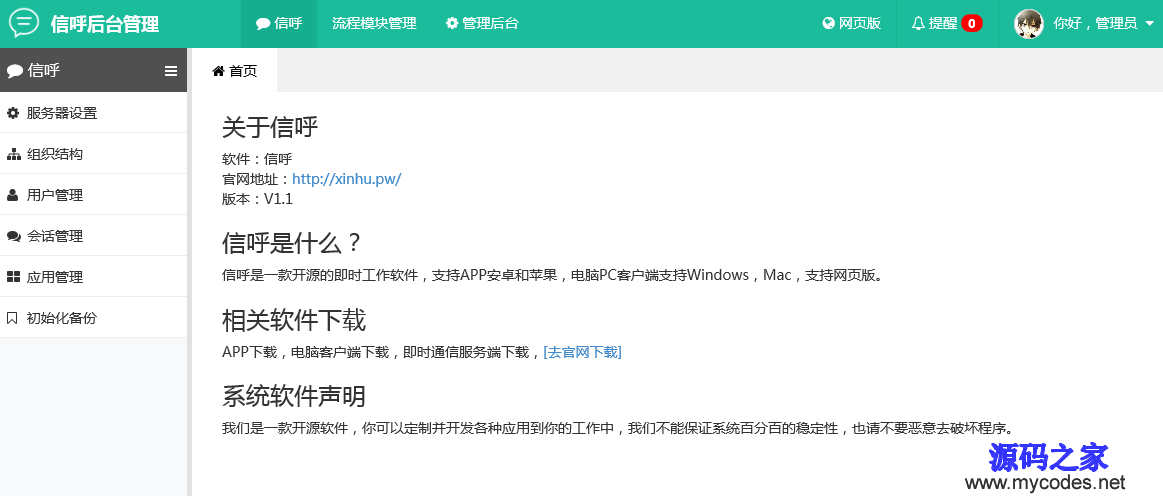Open 初始化备份 in the sidebar
The height and width of the screenshot is (496, 1163).
[x=93, y=318]
